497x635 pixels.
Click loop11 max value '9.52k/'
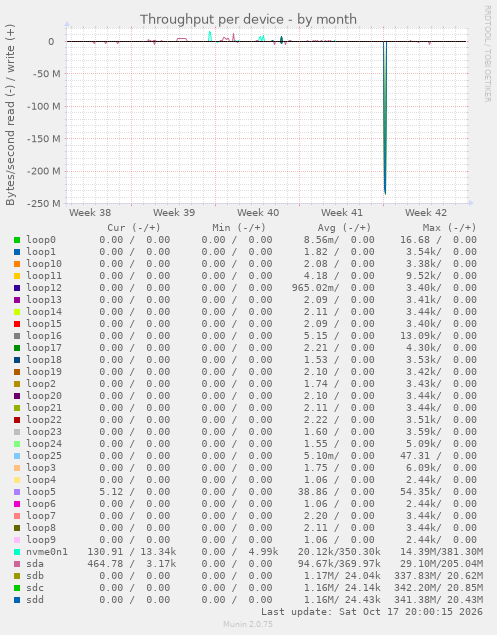pyautogui.click(x=424, y=276)
